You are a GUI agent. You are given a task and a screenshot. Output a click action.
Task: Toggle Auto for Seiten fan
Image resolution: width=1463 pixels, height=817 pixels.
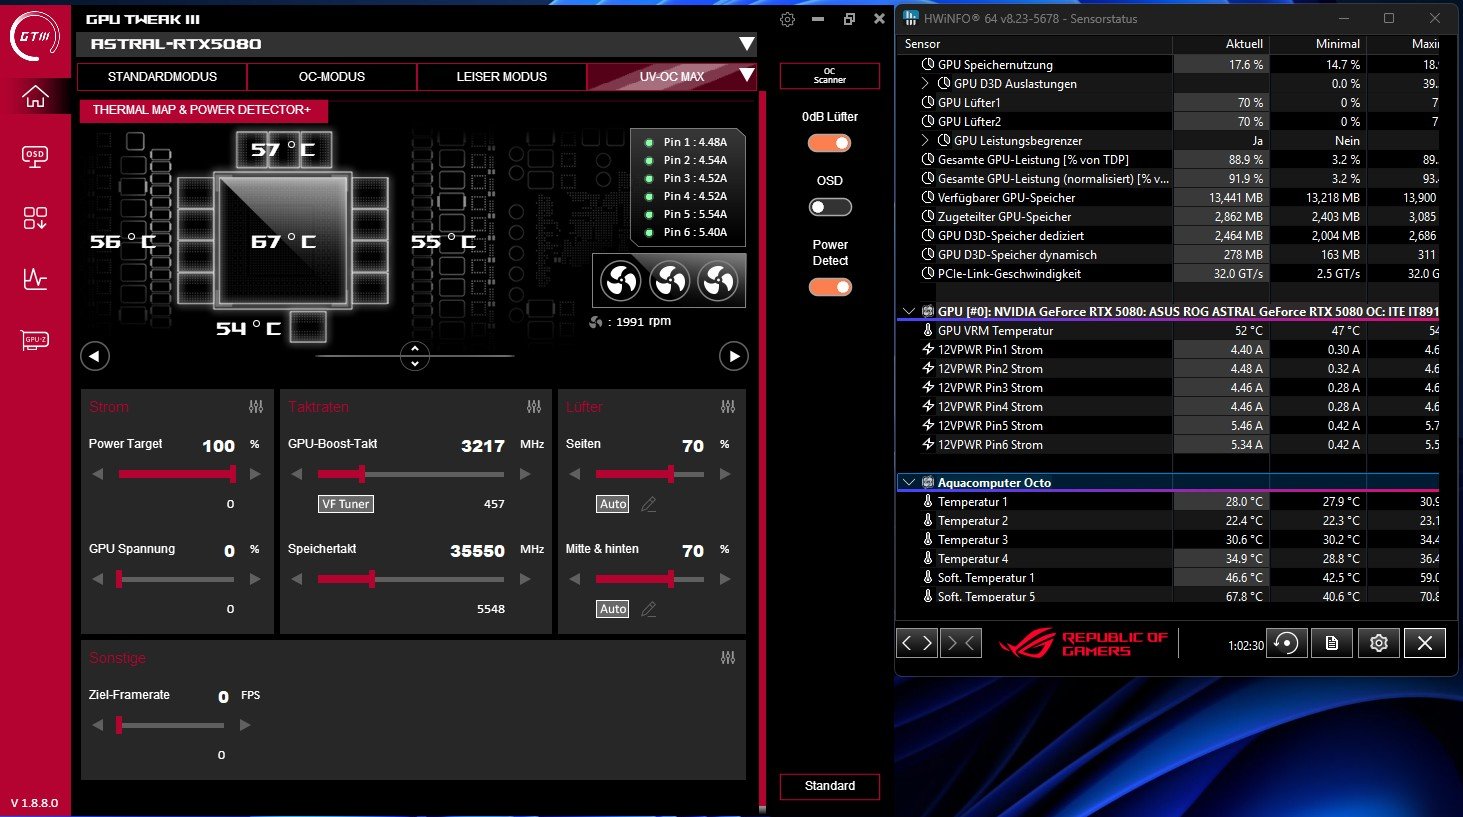pyautogui.click(x=613, y=504)
